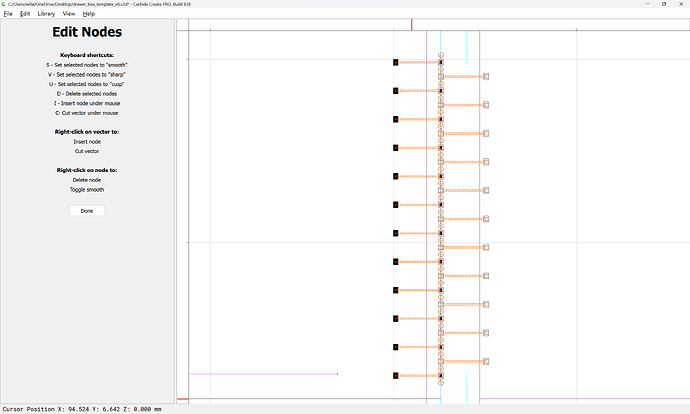Image resolution: width=690 pixels, height=414 pixels.
Task: Click the bottommost circular node on the vector
Action: tap(441, 383)
